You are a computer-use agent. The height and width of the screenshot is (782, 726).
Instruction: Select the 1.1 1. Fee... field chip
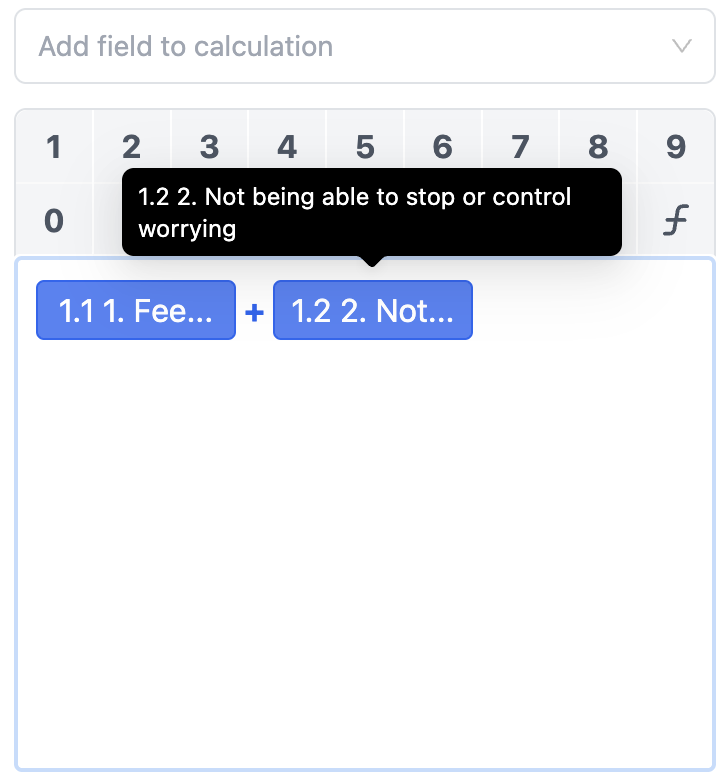pyautogui.click(x=136, y=310)
